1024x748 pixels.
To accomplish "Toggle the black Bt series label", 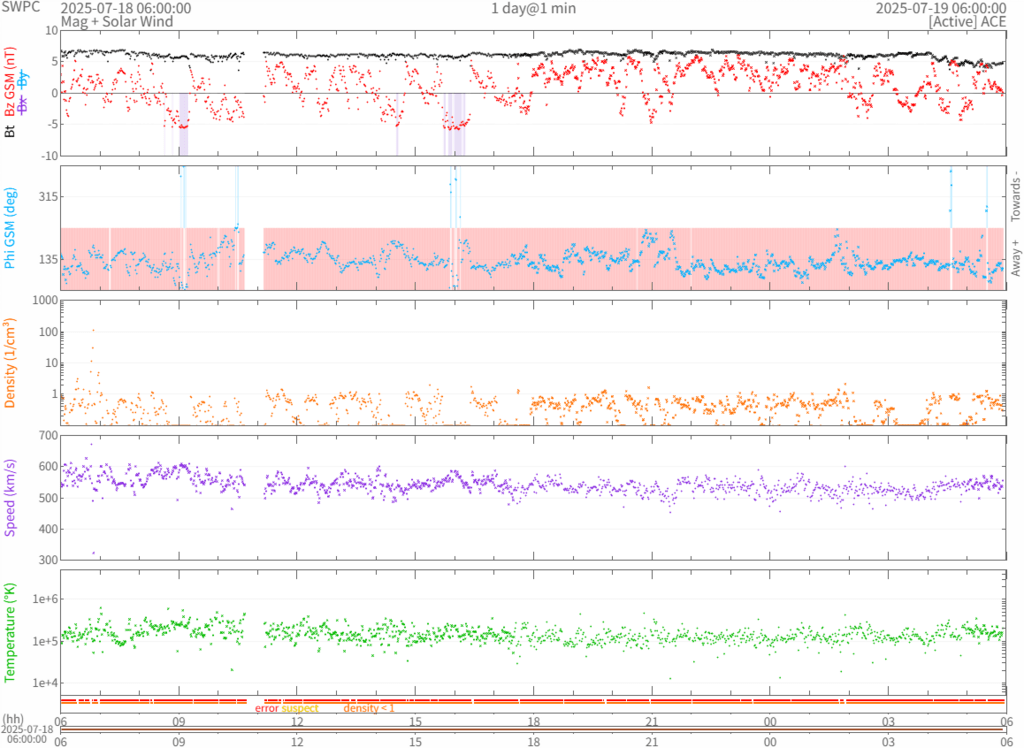I will [11, 129].
